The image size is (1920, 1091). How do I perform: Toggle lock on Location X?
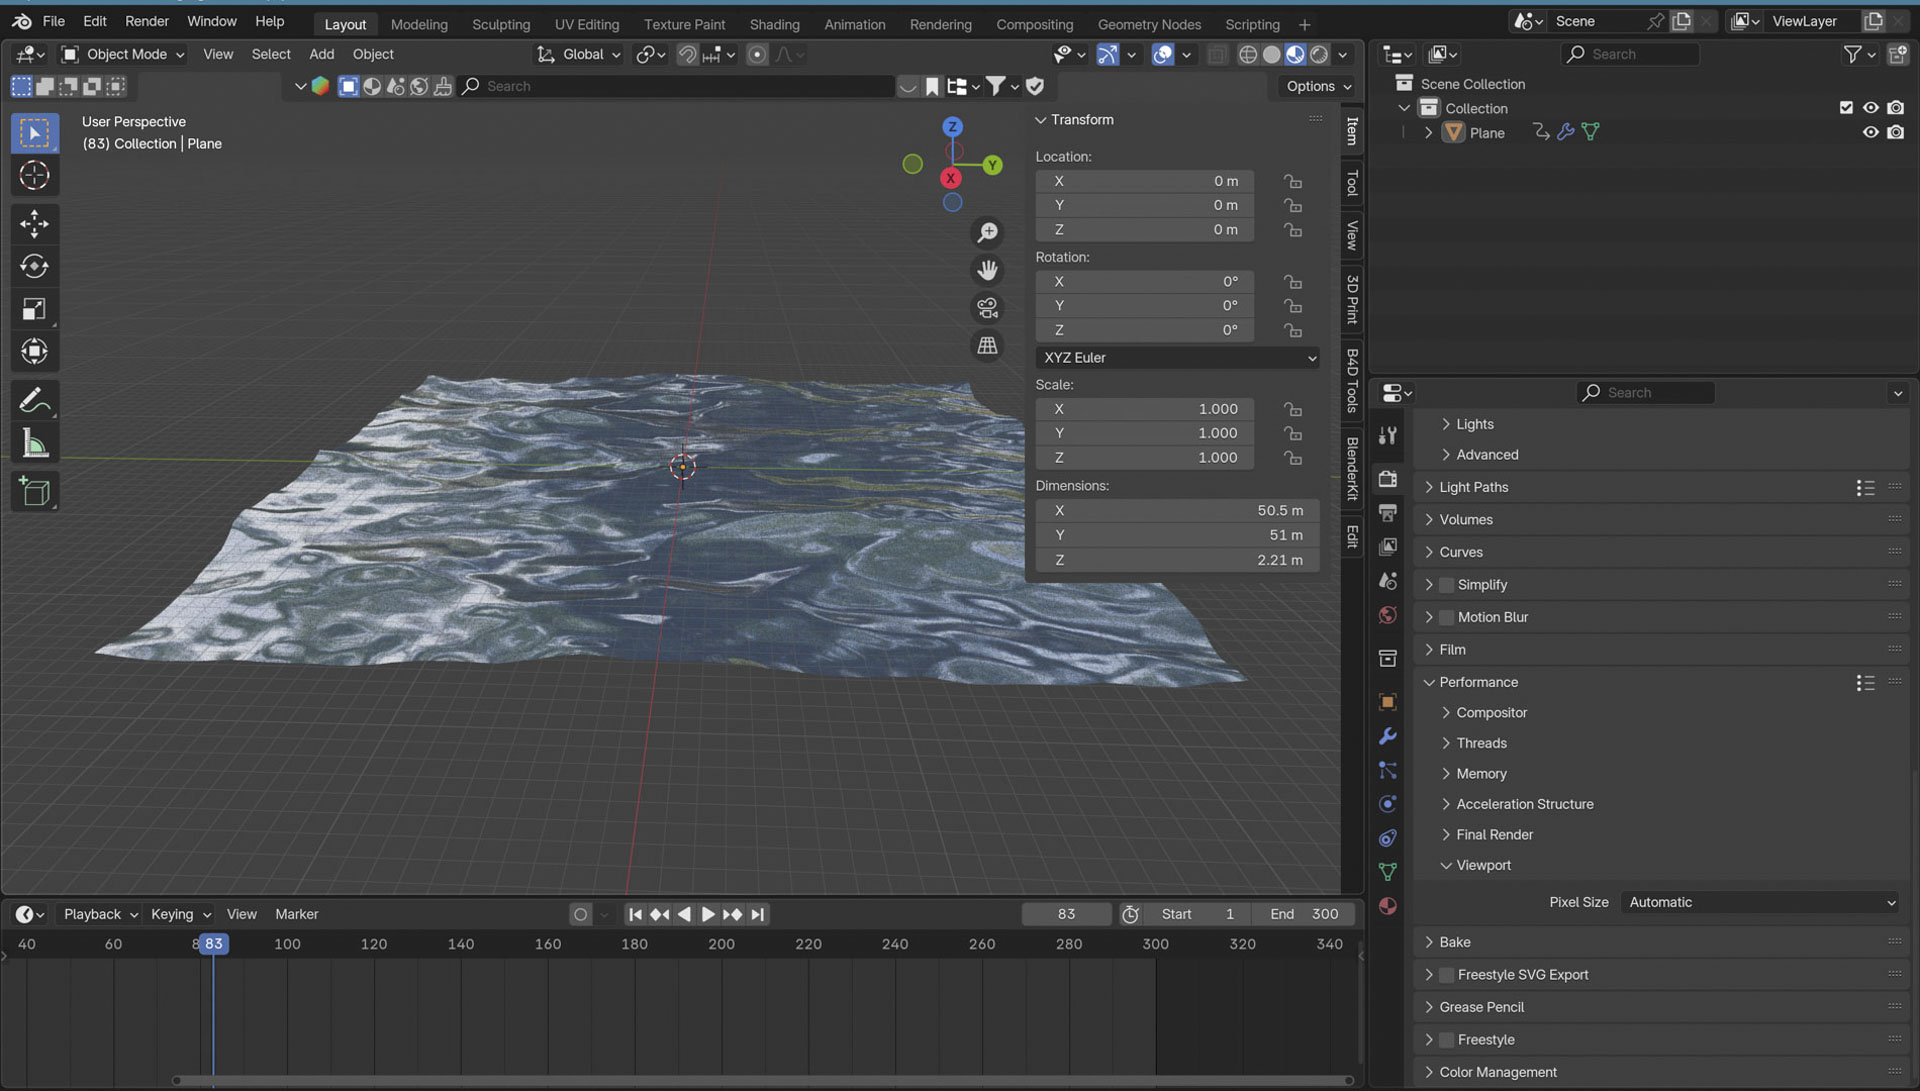(x=1293, y=181)
